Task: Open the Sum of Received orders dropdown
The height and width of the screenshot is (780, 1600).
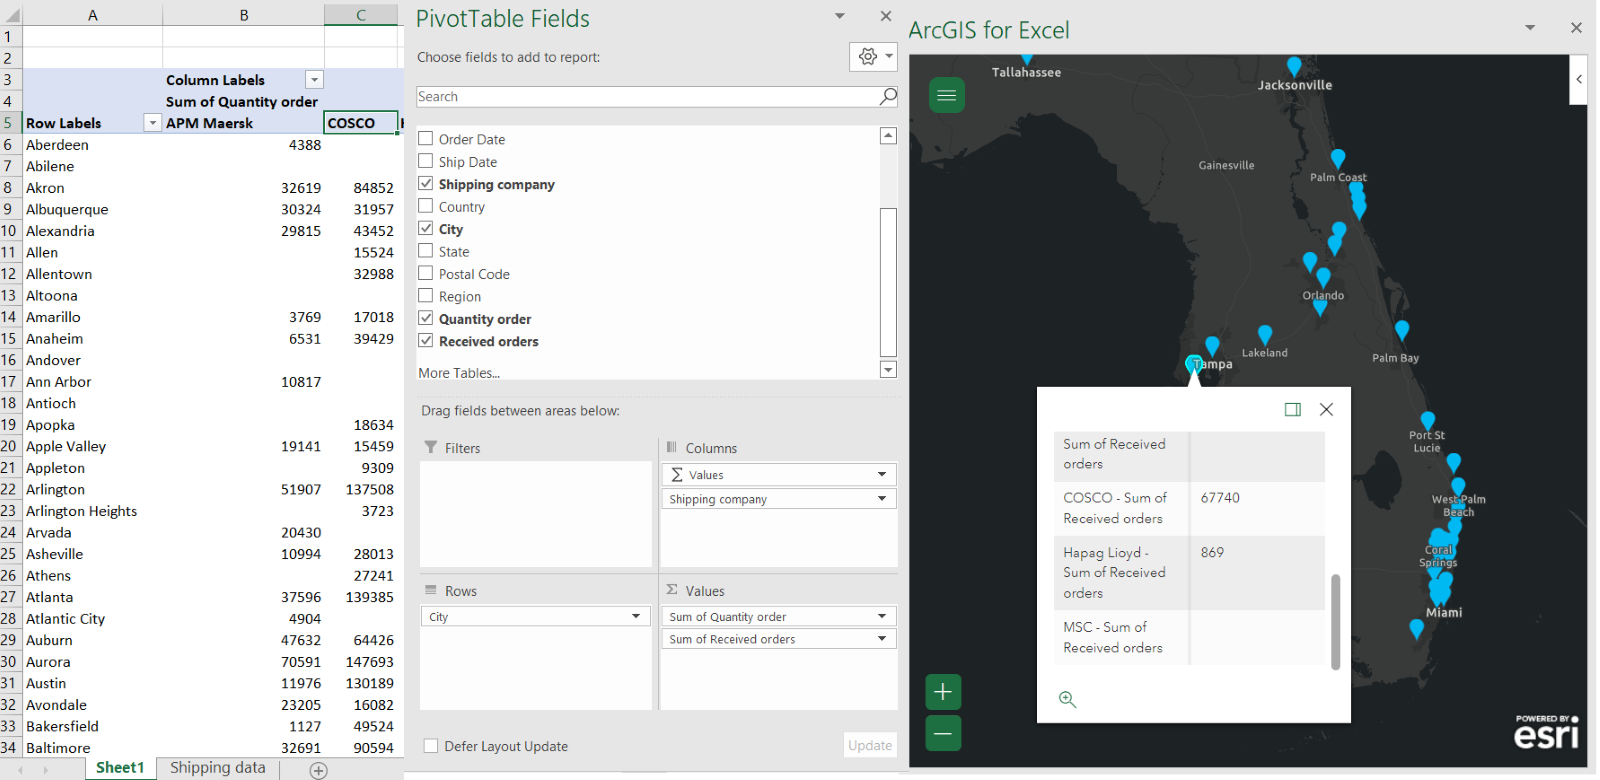Action: pyautogui.click(x=882, y=639)
